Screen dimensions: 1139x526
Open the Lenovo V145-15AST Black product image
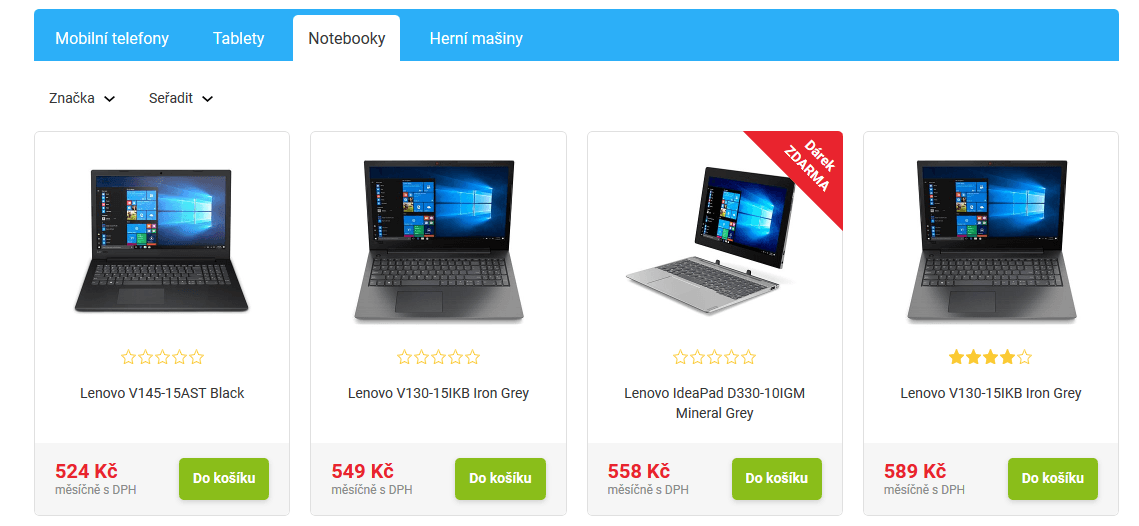coord(161,241)
